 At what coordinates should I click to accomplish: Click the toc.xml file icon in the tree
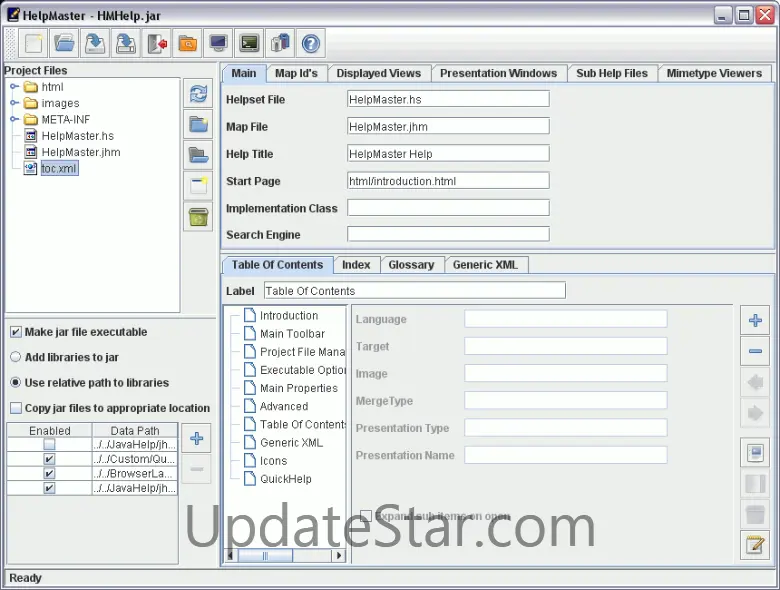[31, 169]
